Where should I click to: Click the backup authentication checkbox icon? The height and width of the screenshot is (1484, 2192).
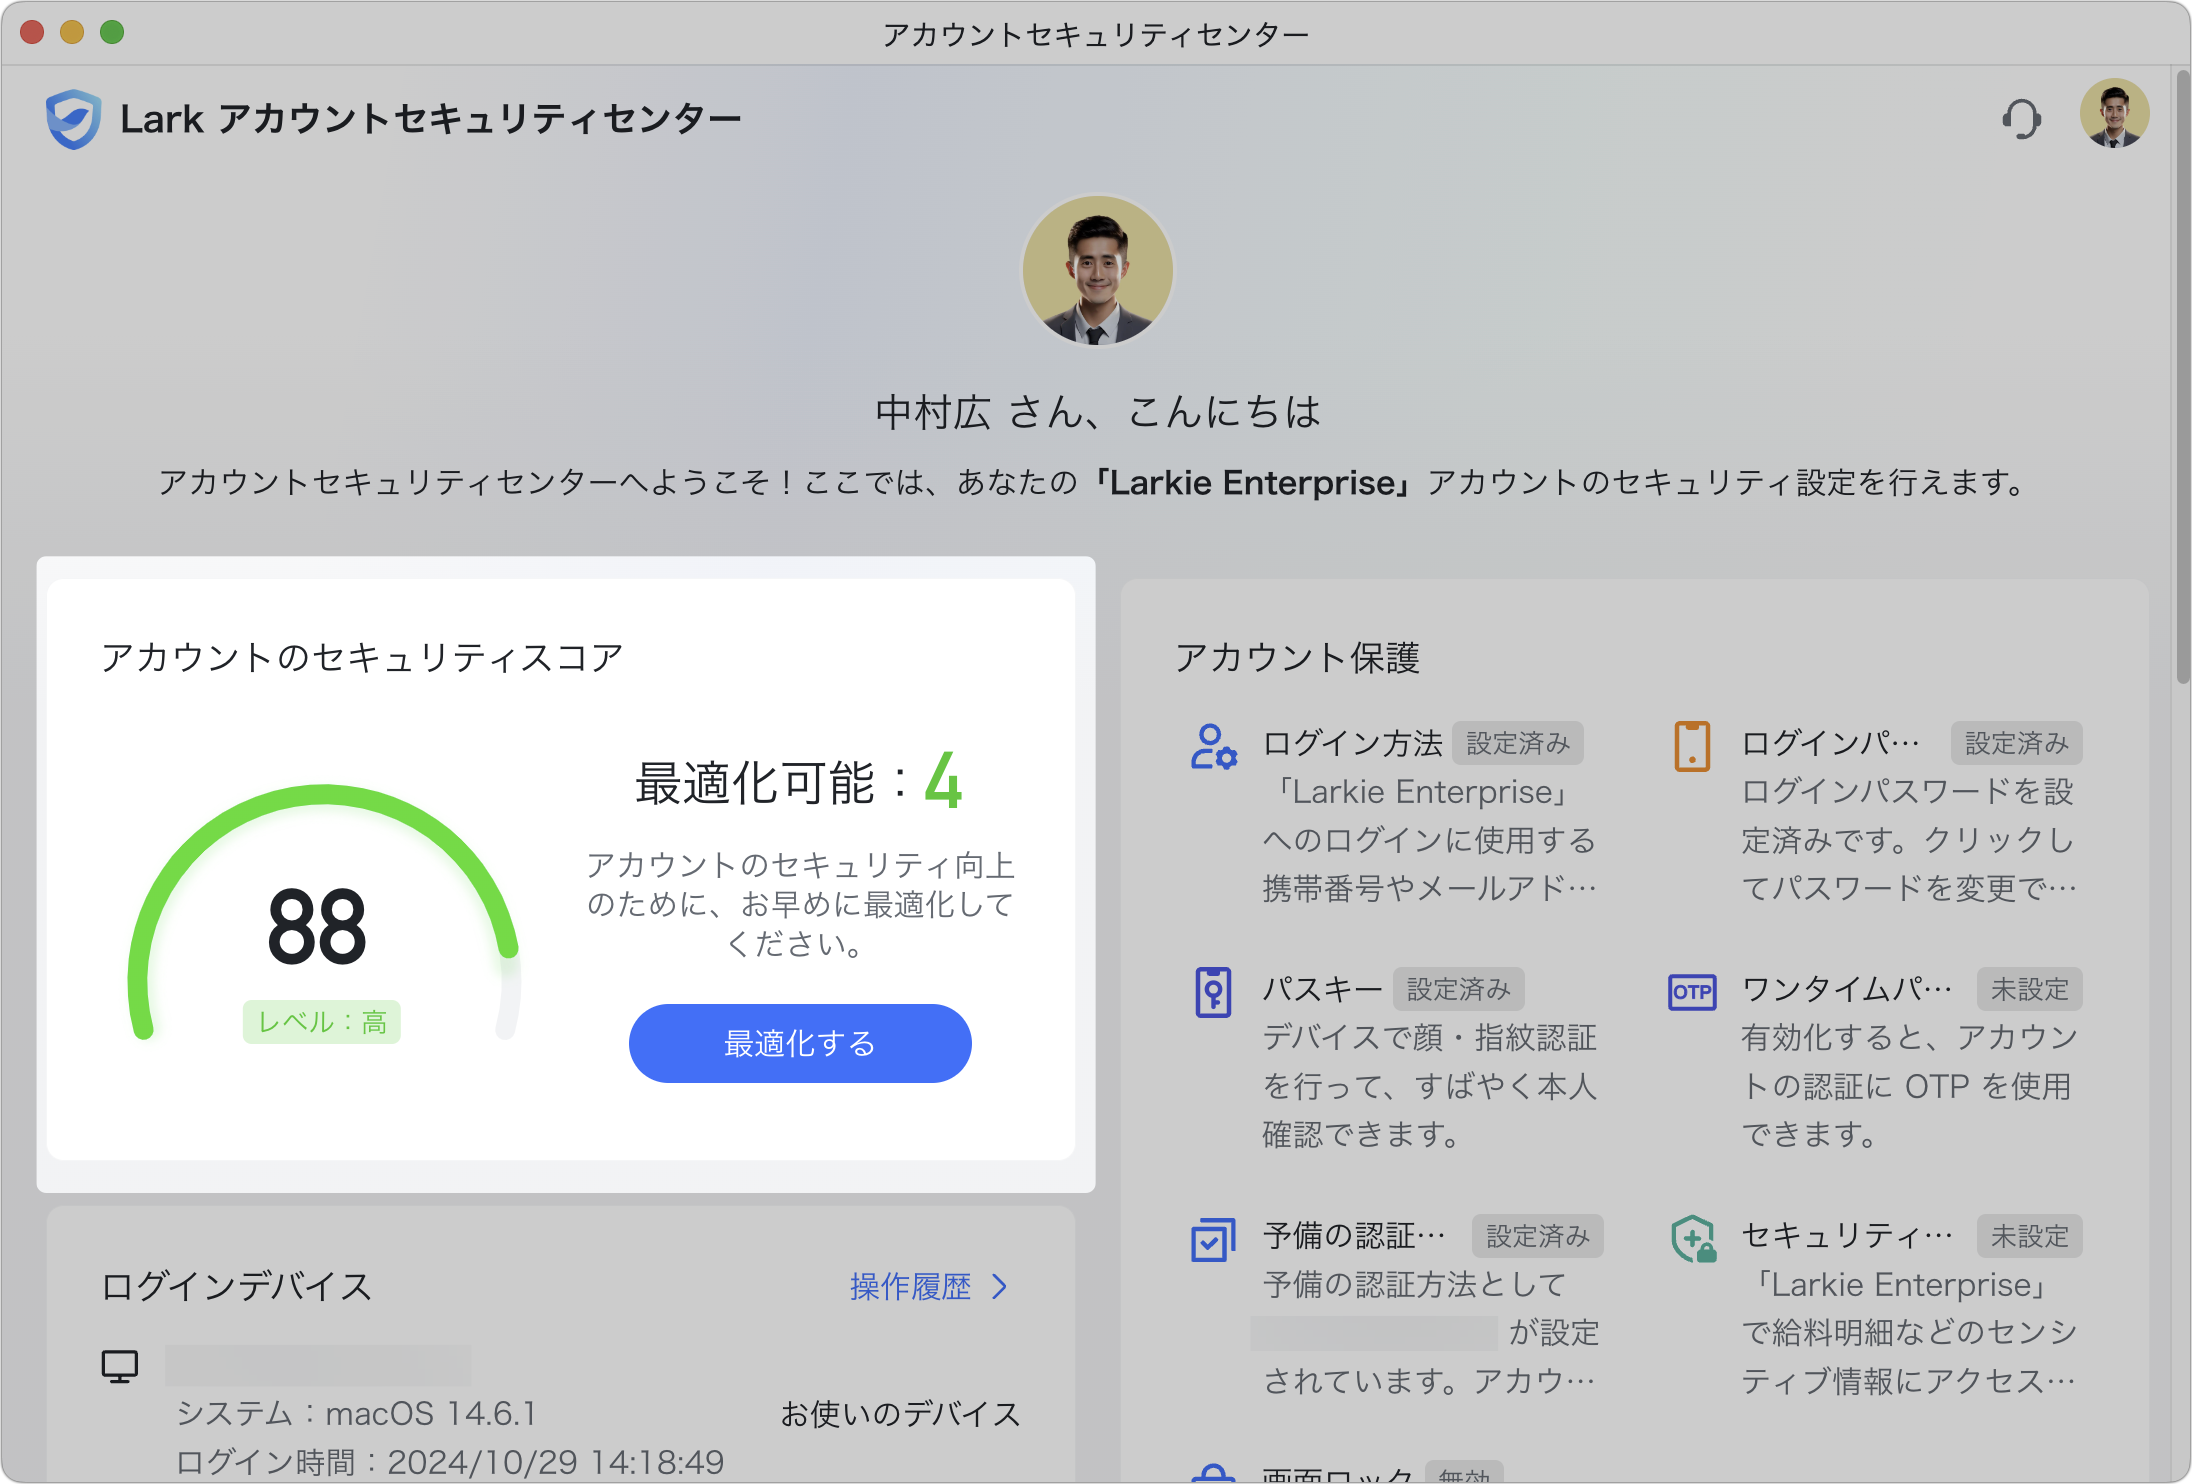tap(1213, 1239)
